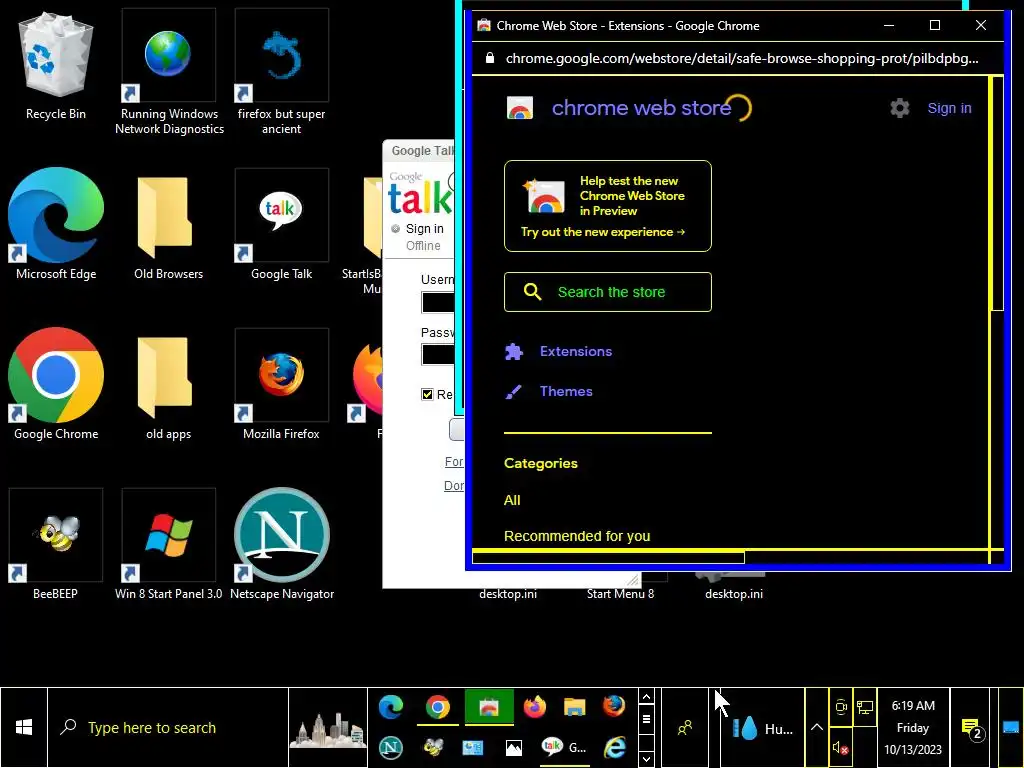Click the web store vertical scrollbar thumb
The height and width of the screenshot is (768, 1024).
tap(997, 194)
